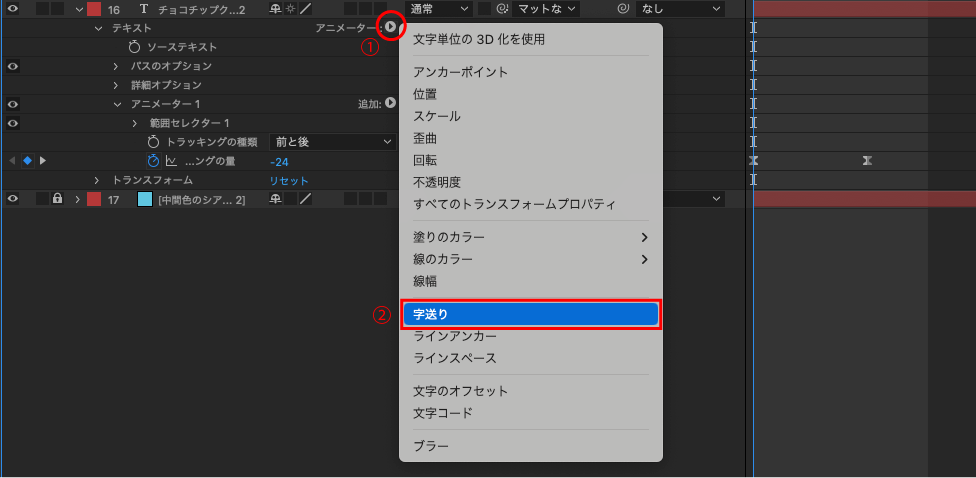Click the cyan solid swatch of layer 17
The width and height of the screenshot is (976, 478).
coord(145,199)
